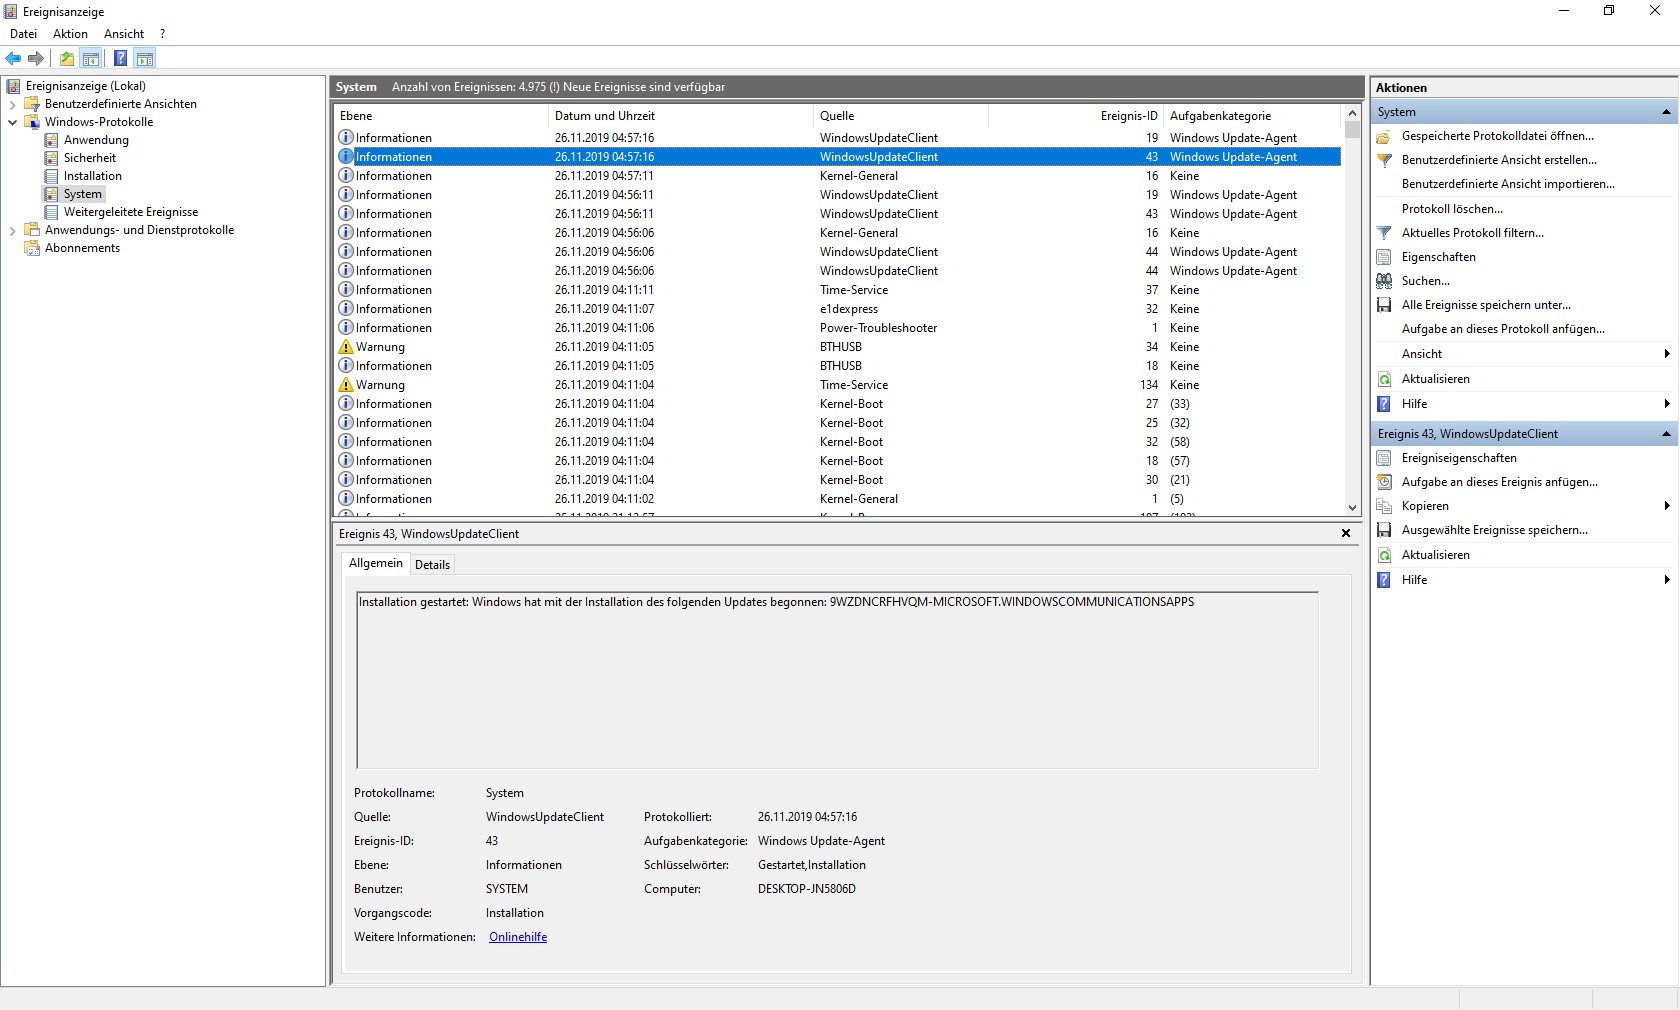Image resolution: width=1680 pixels, height=1010 pixels.
Task: Open the ? help menu
Action: click(x=163, y=34)
